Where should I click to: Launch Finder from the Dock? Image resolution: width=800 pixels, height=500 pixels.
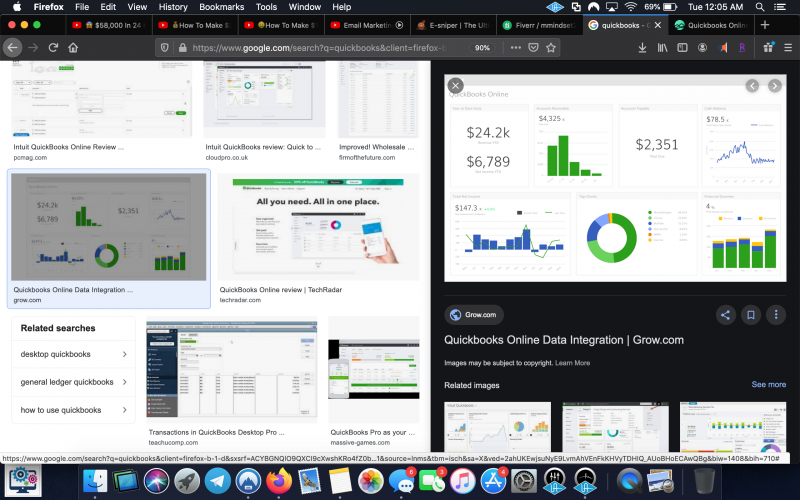(95, 481)
